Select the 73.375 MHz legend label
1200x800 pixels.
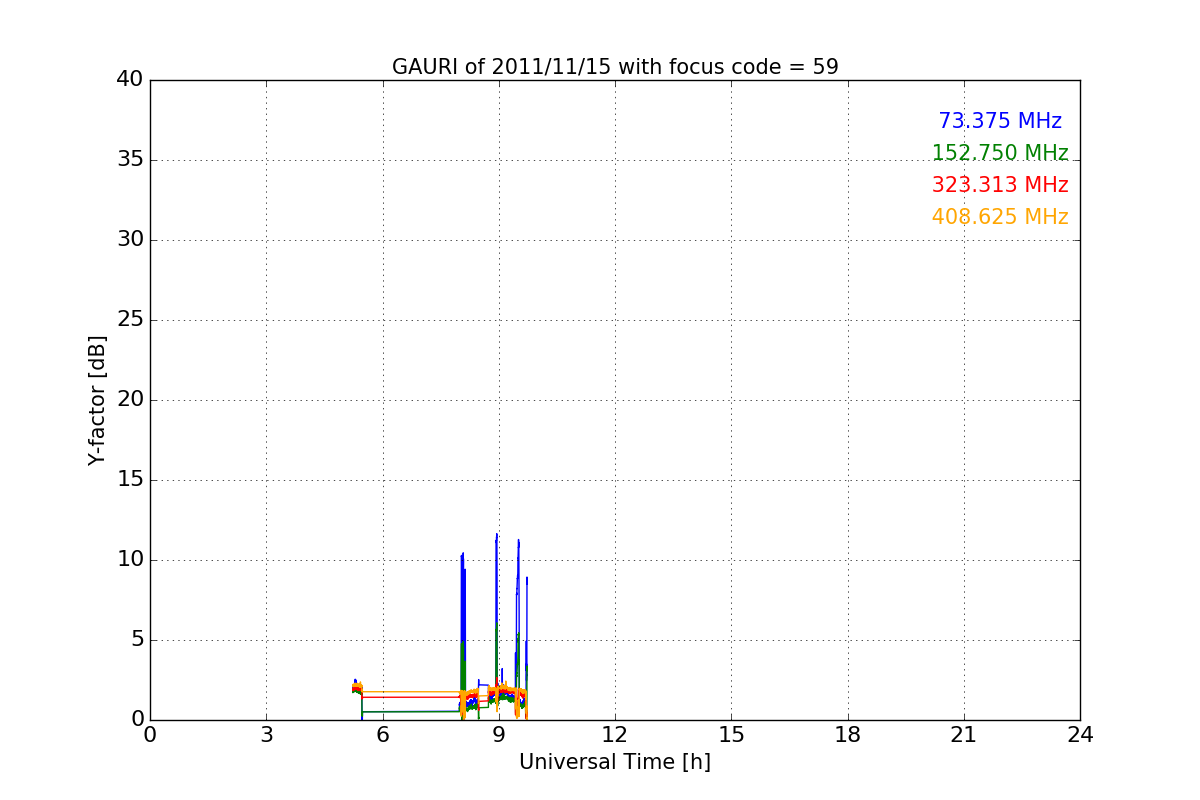[x=1000, y=121]
